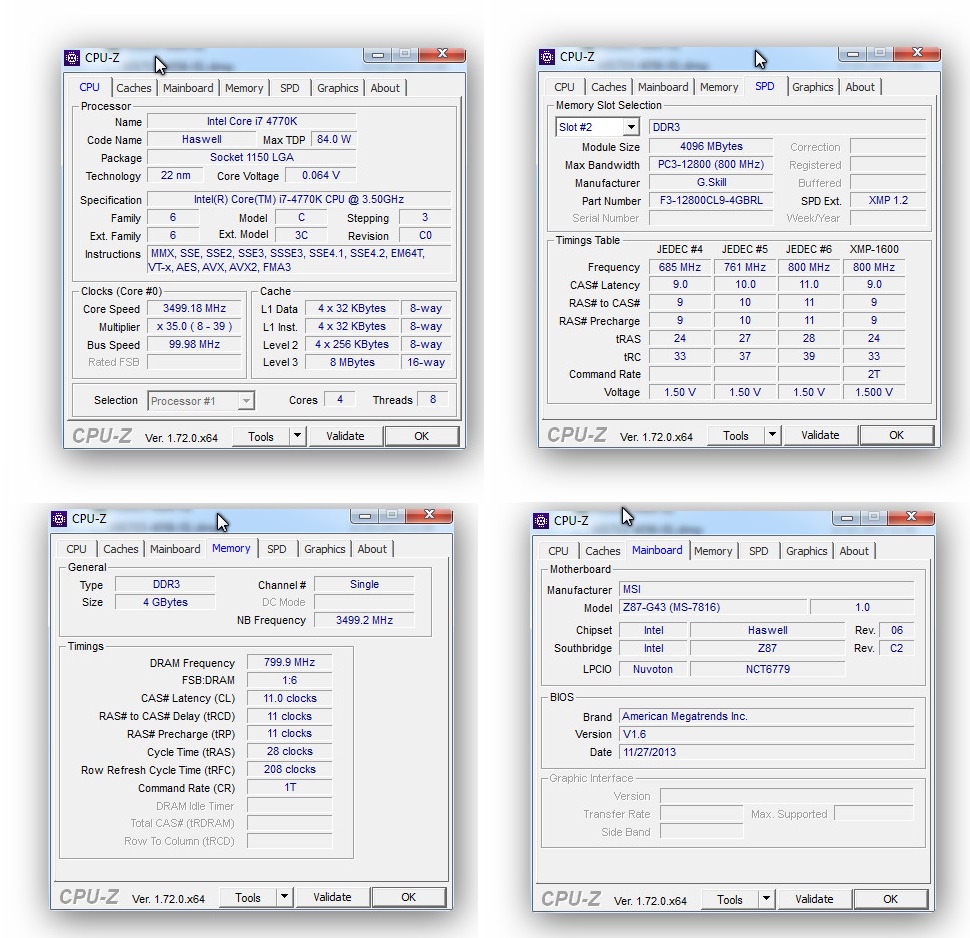Click the processor name value Intel Core i7 4770K
Screen dimensions: 970x938
coord(252,121)
